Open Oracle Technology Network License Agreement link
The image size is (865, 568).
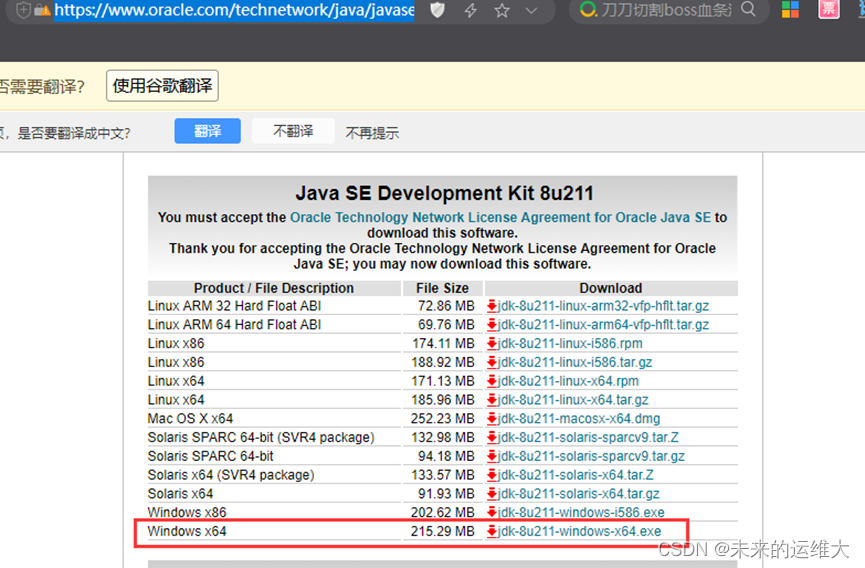coord(500,217)
